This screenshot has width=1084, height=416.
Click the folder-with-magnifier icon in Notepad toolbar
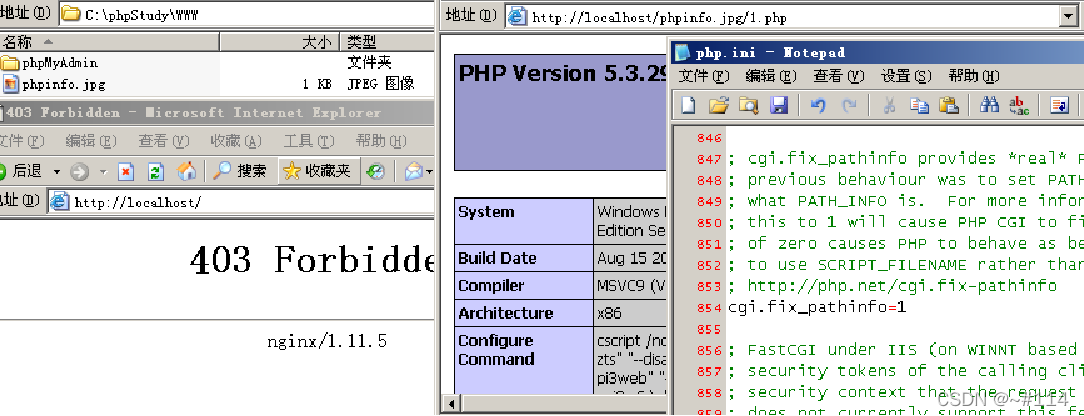pos(749,105)
